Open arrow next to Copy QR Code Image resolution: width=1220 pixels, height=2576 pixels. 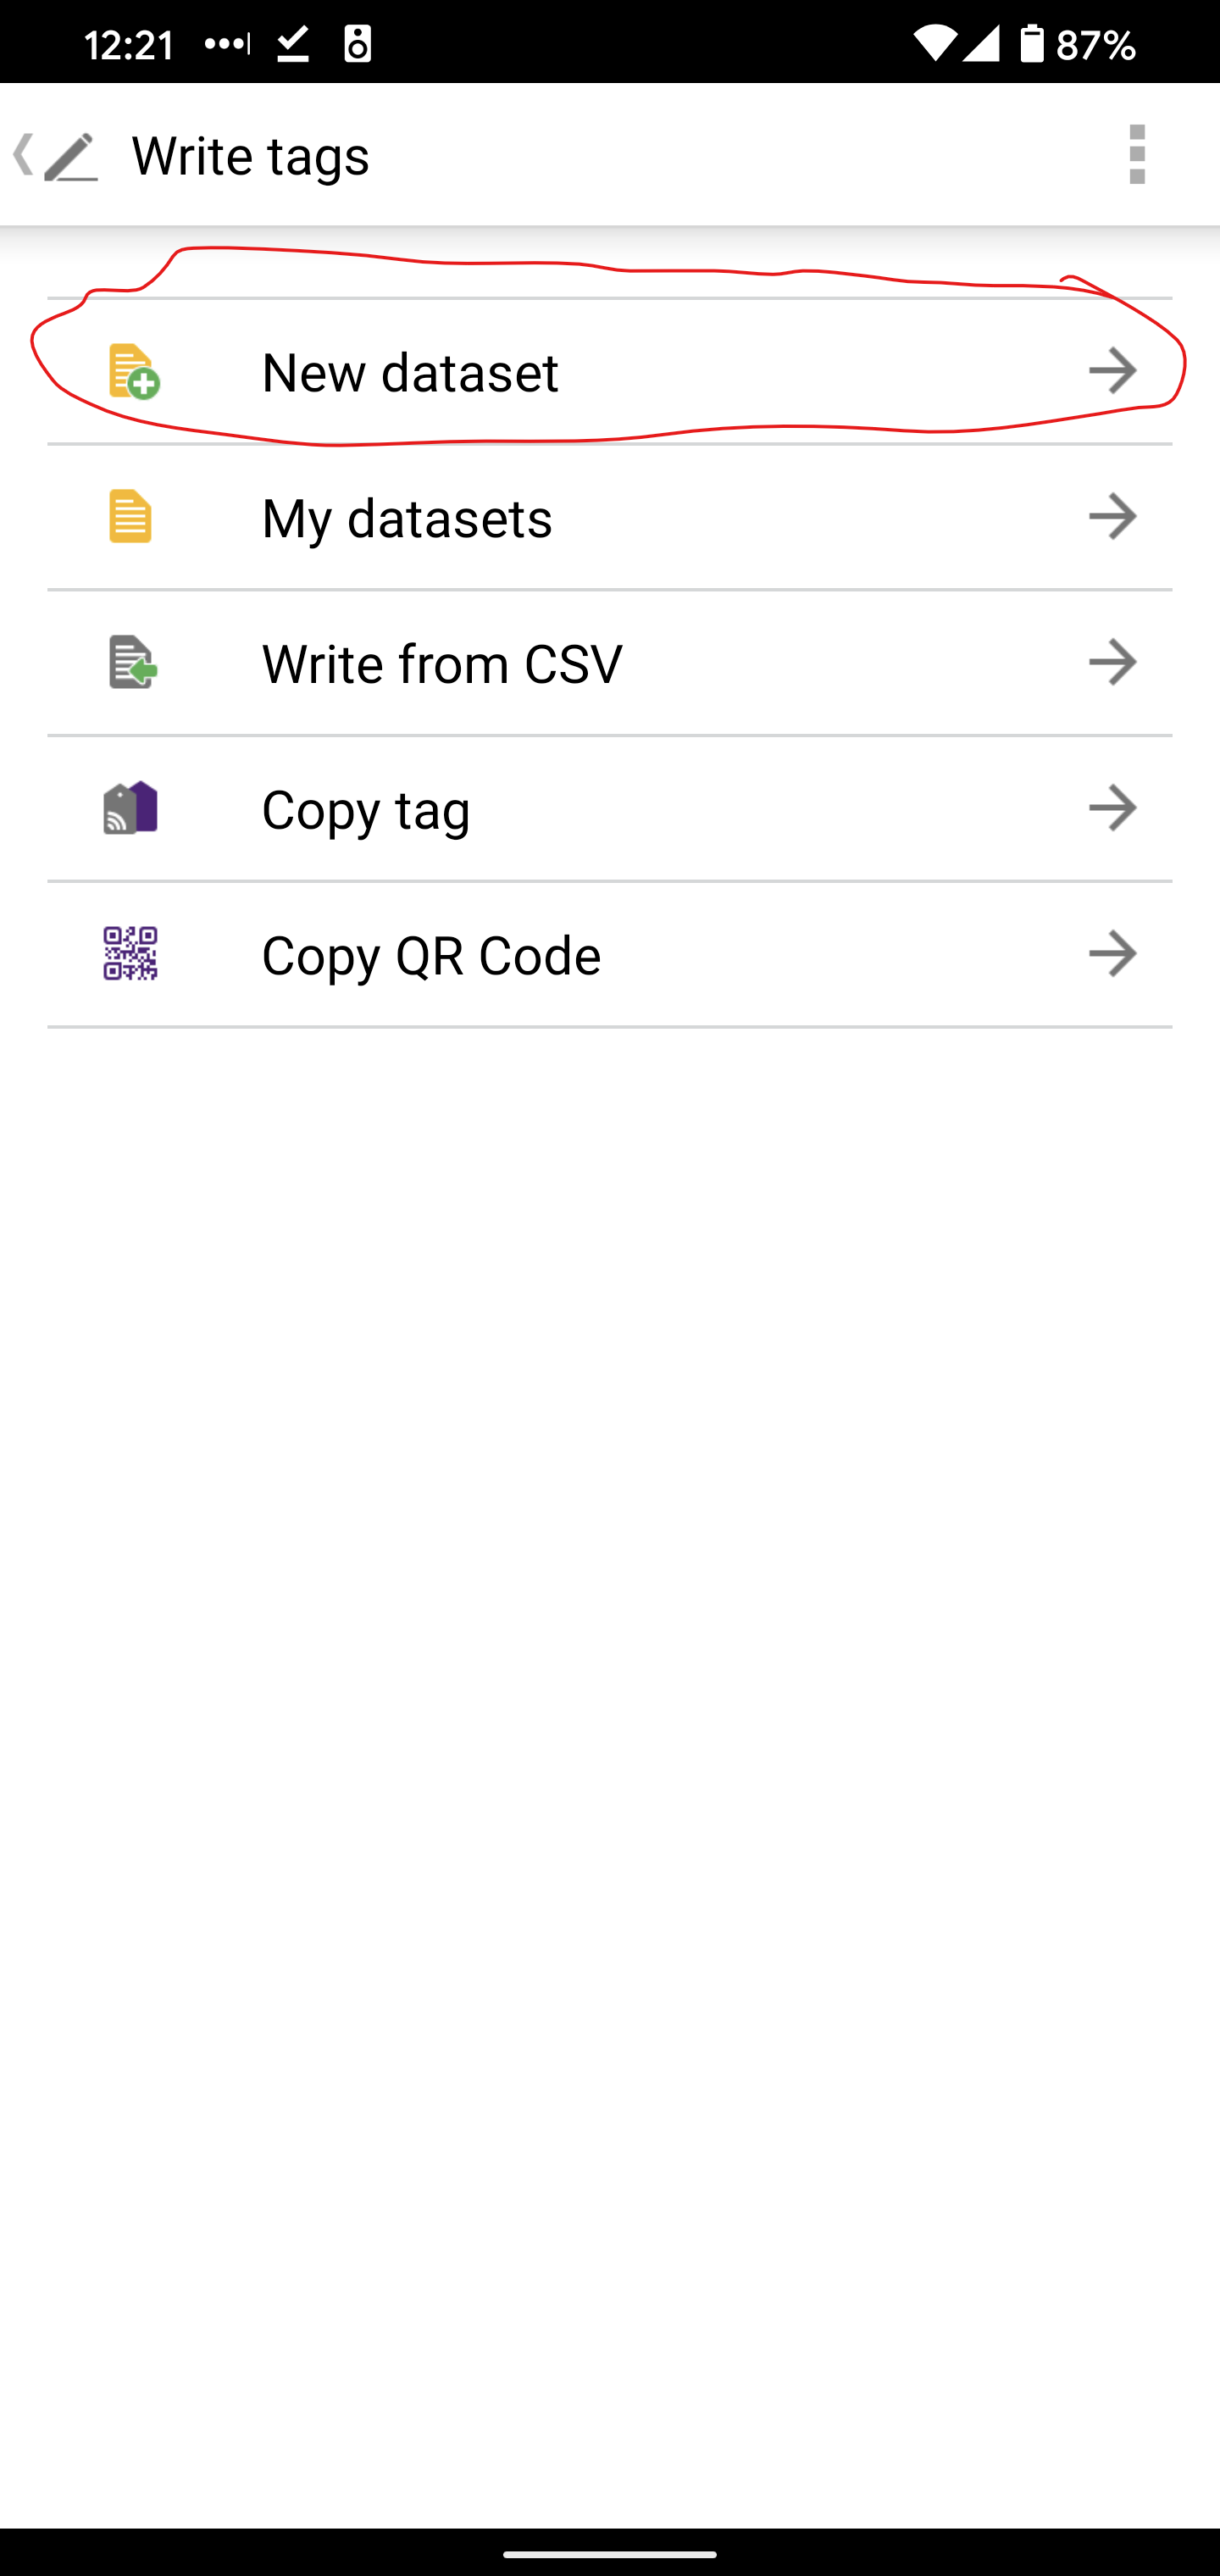(x=1112, y=954)
